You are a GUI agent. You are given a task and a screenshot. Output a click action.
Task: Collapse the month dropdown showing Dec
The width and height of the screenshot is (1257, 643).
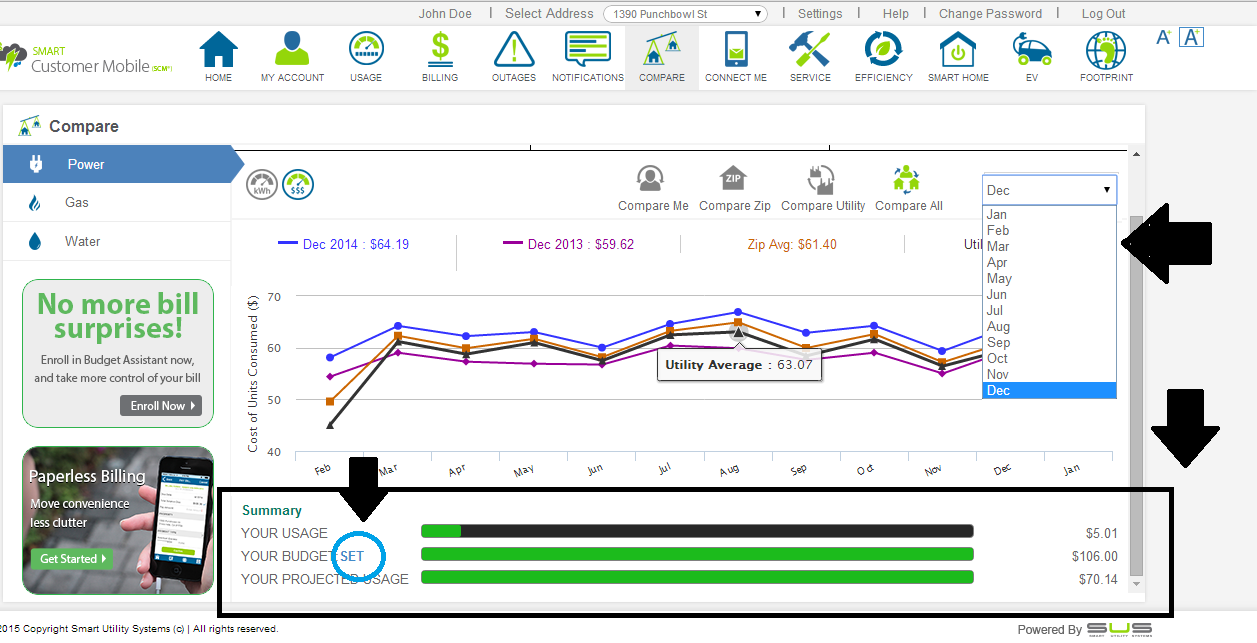(x=1049, y=190)
